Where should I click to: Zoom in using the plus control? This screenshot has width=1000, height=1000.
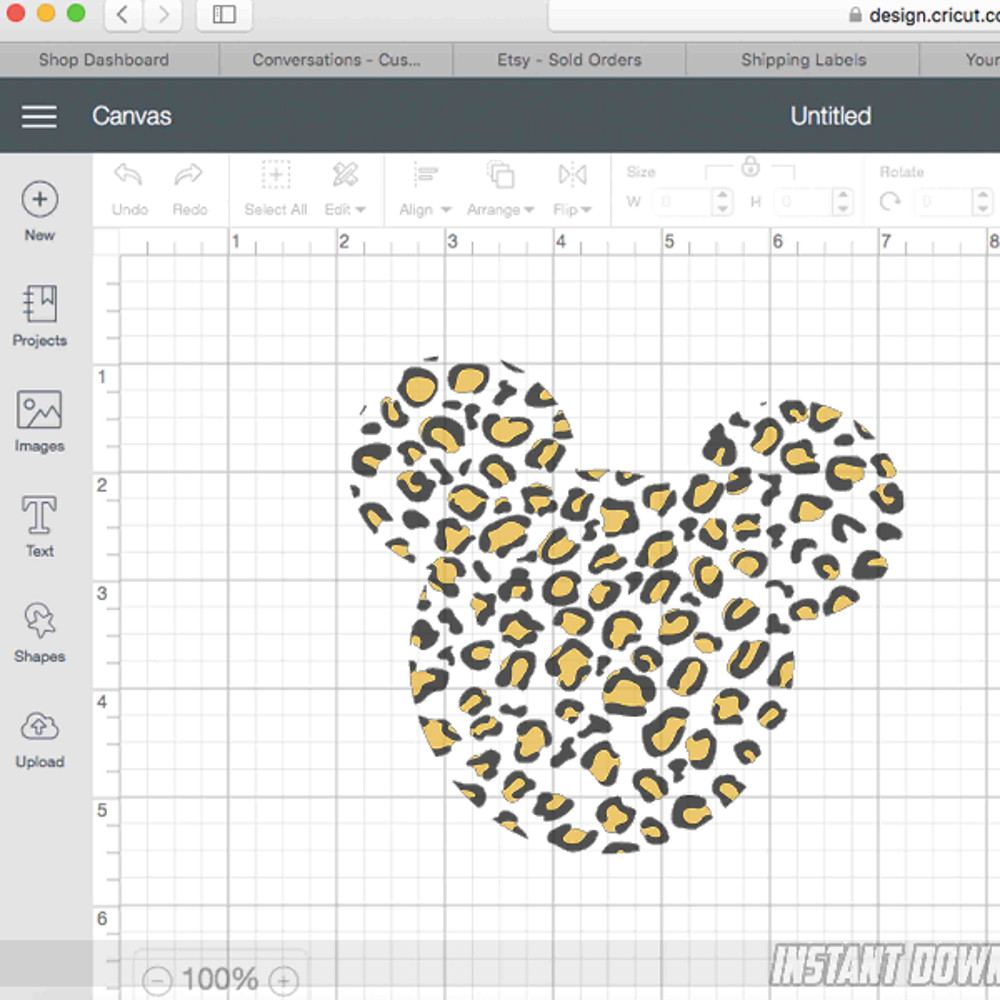pyautogui.click(x=284, y=980)
